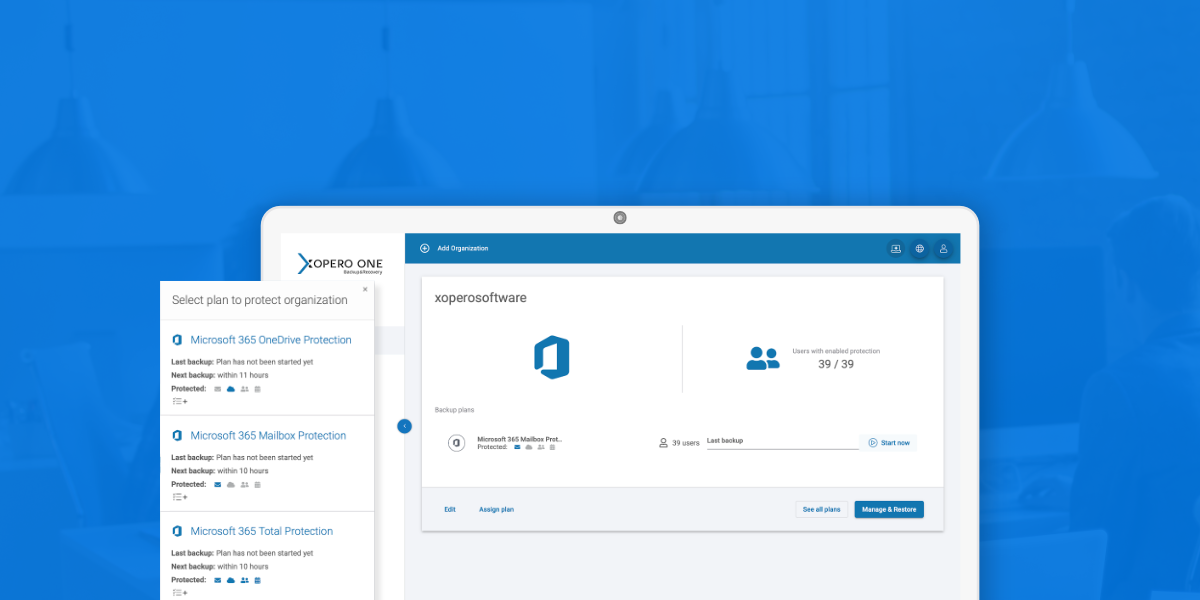
Task: Click the add-to-list icon under Mailbox Protection
Action: [180, 497]
